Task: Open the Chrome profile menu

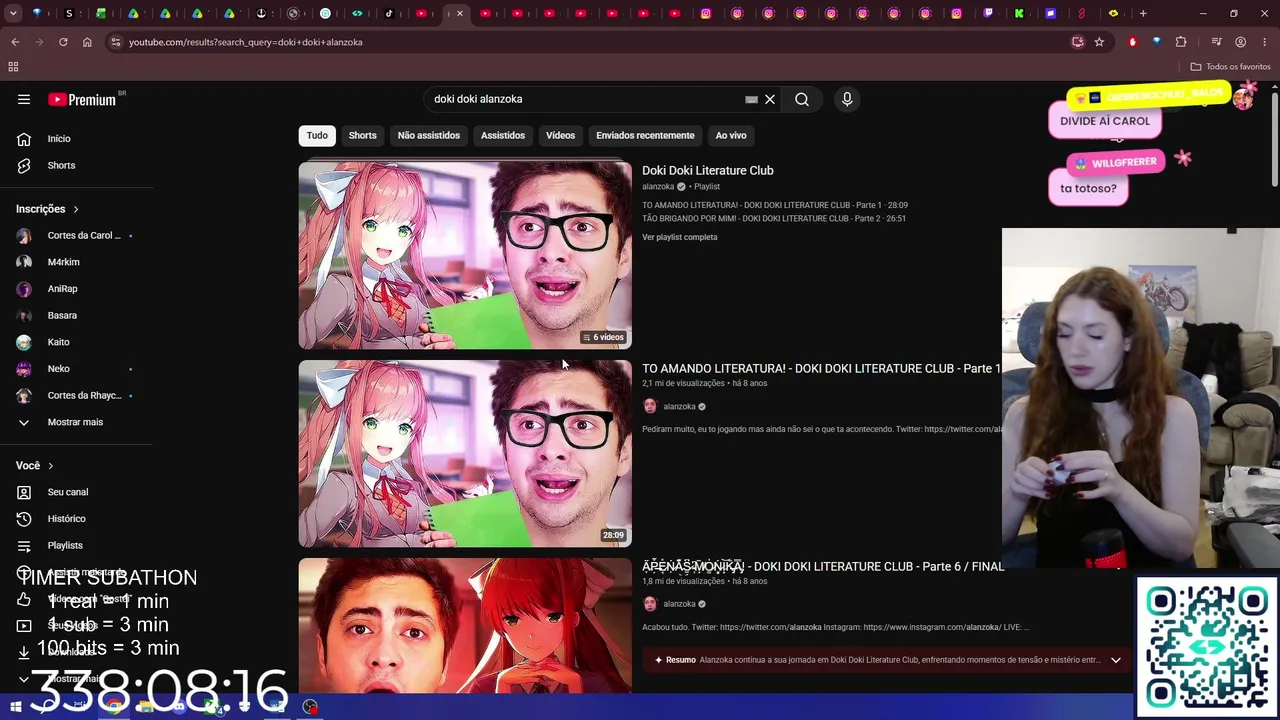Action: coord(1240,42)
